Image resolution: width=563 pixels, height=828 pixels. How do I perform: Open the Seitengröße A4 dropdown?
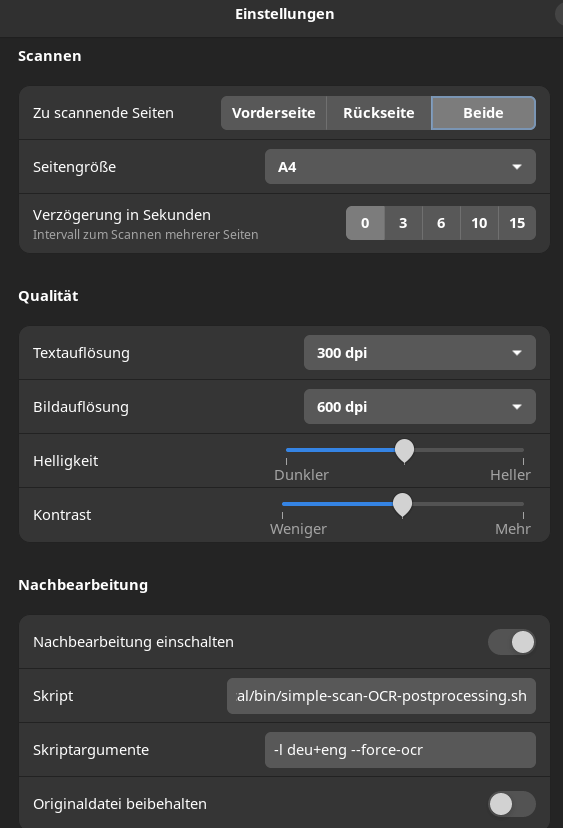pyautogui.click(x=400, y=167)
